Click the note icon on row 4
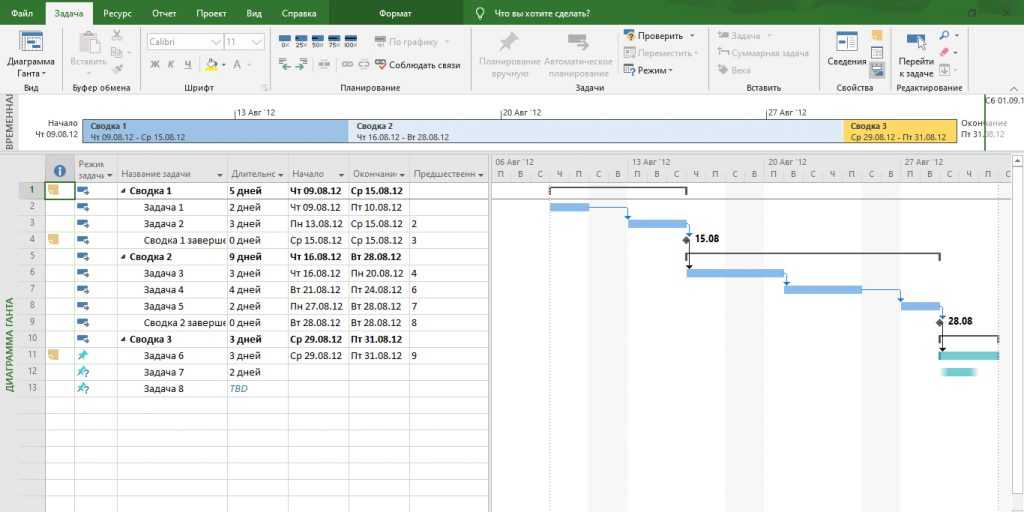Image resolution: width=1024 pixels, height=512 pixels. 53,239
